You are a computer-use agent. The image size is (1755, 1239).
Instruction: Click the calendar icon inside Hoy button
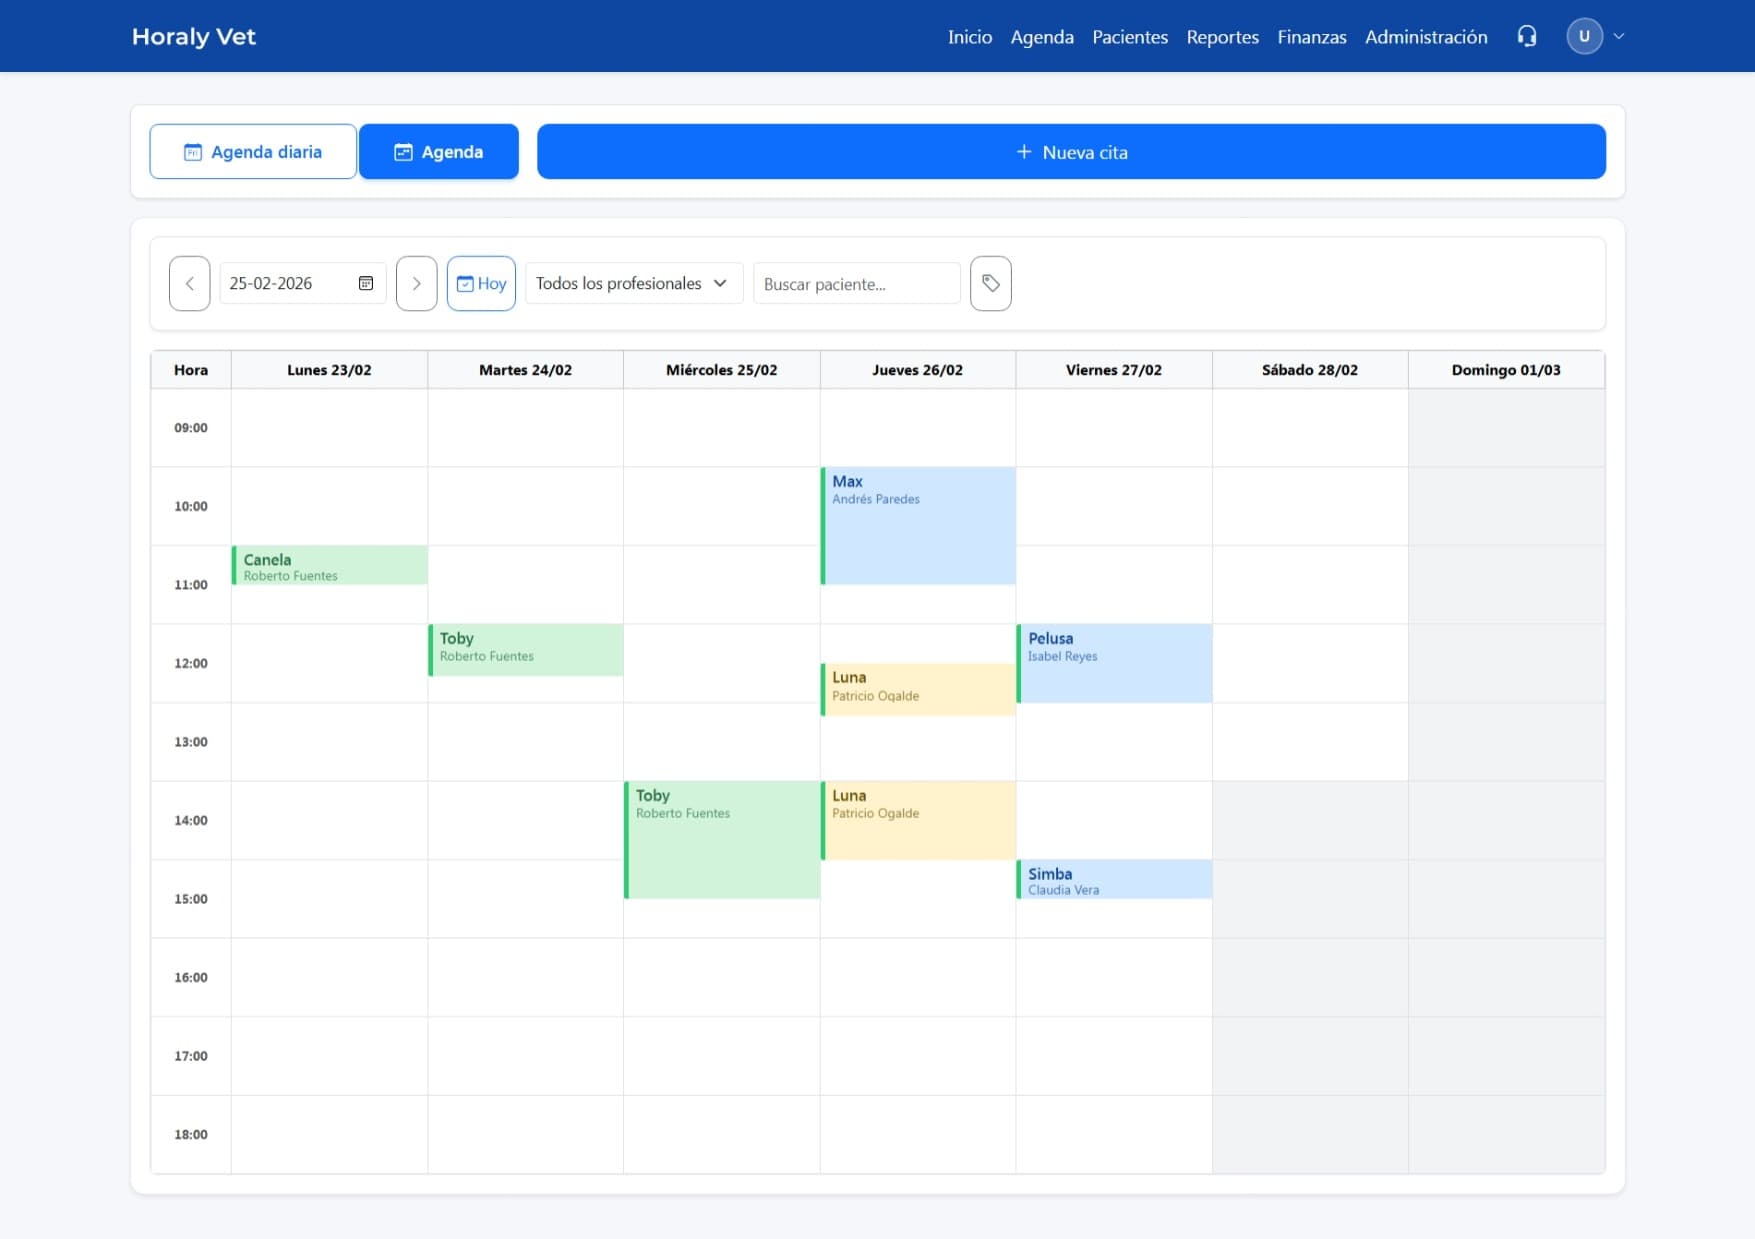point(466,283)
